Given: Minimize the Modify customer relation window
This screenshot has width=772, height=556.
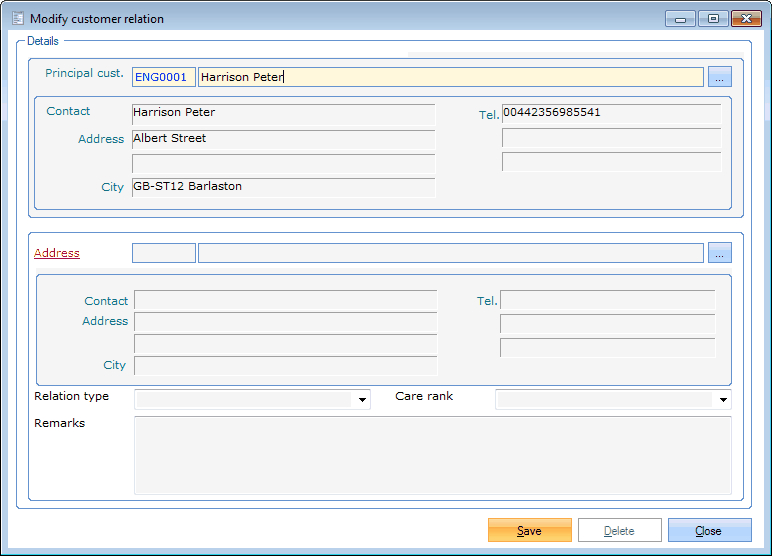Looking at the screenshot, I should (x=680, y=19).
